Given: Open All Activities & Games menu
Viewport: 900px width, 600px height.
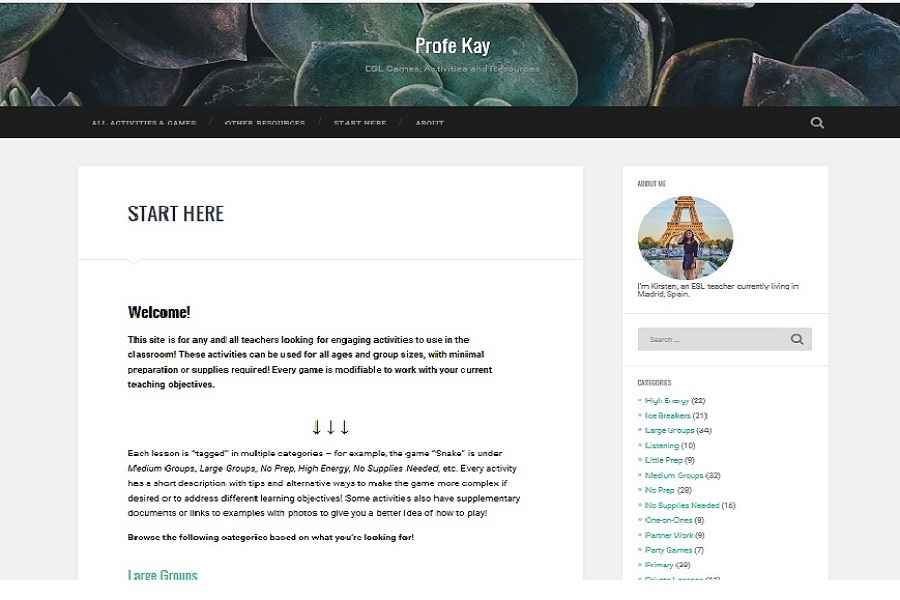Looking at the screenshot, I should click(144, 123).
